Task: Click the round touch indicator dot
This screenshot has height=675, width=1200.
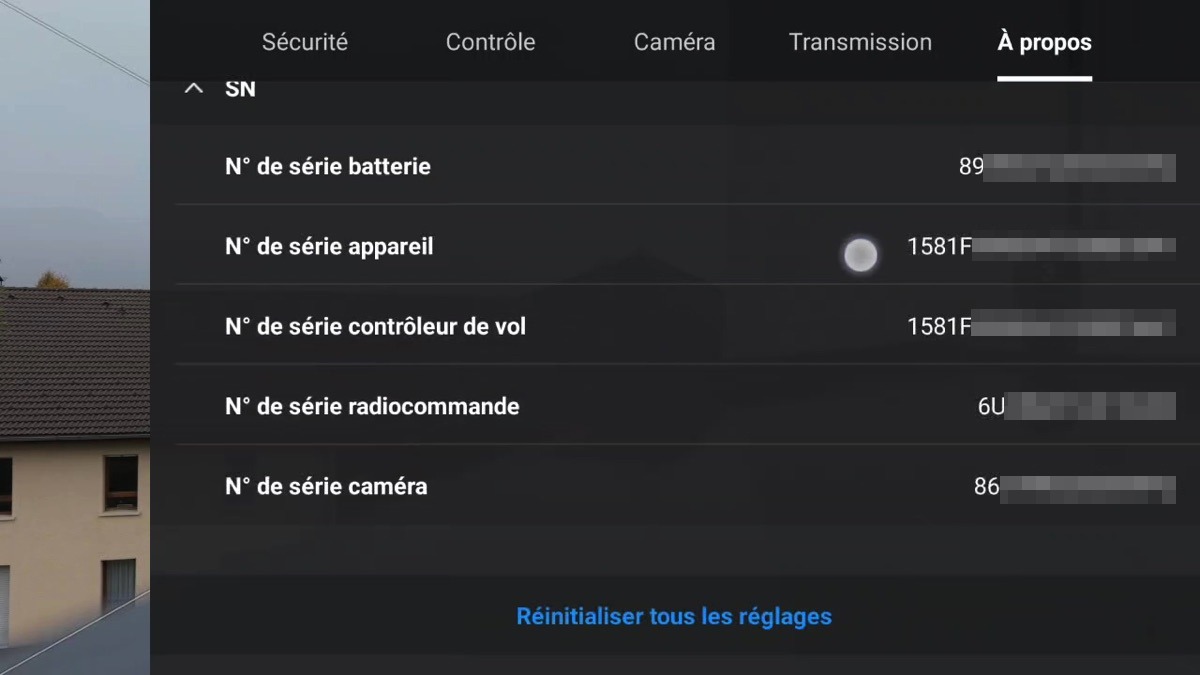Action: click(x=861, y=256)
